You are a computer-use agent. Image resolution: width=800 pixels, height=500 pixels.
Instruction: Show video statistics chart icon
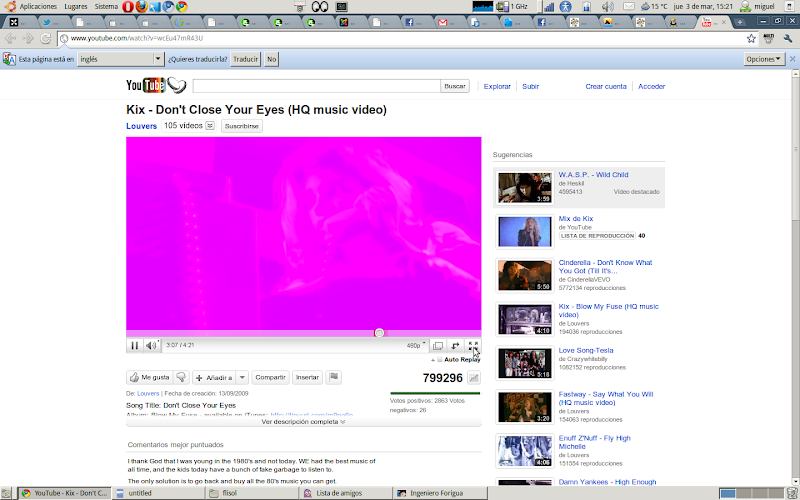[473, 378]
